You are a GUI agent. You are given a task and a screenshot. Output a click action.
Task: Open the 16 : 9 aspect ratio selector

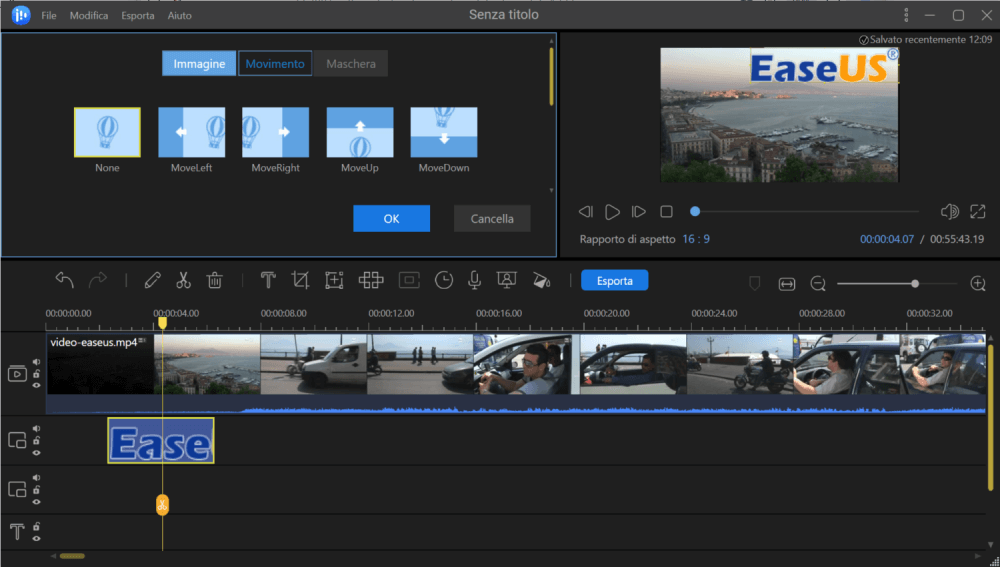pyautogui.click(x=696, y=239)
